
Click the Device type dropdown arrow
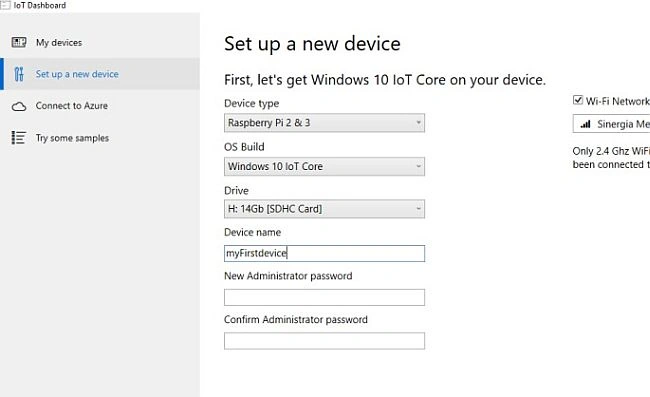418,123
